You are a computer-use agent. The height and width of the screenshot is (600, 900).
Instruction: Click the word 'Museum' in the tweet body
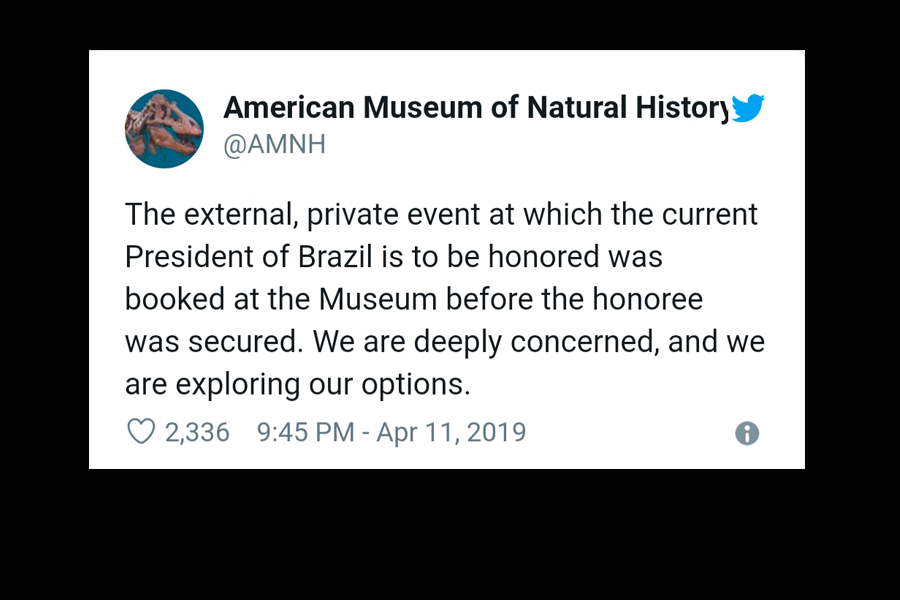[x=378, y=299]
